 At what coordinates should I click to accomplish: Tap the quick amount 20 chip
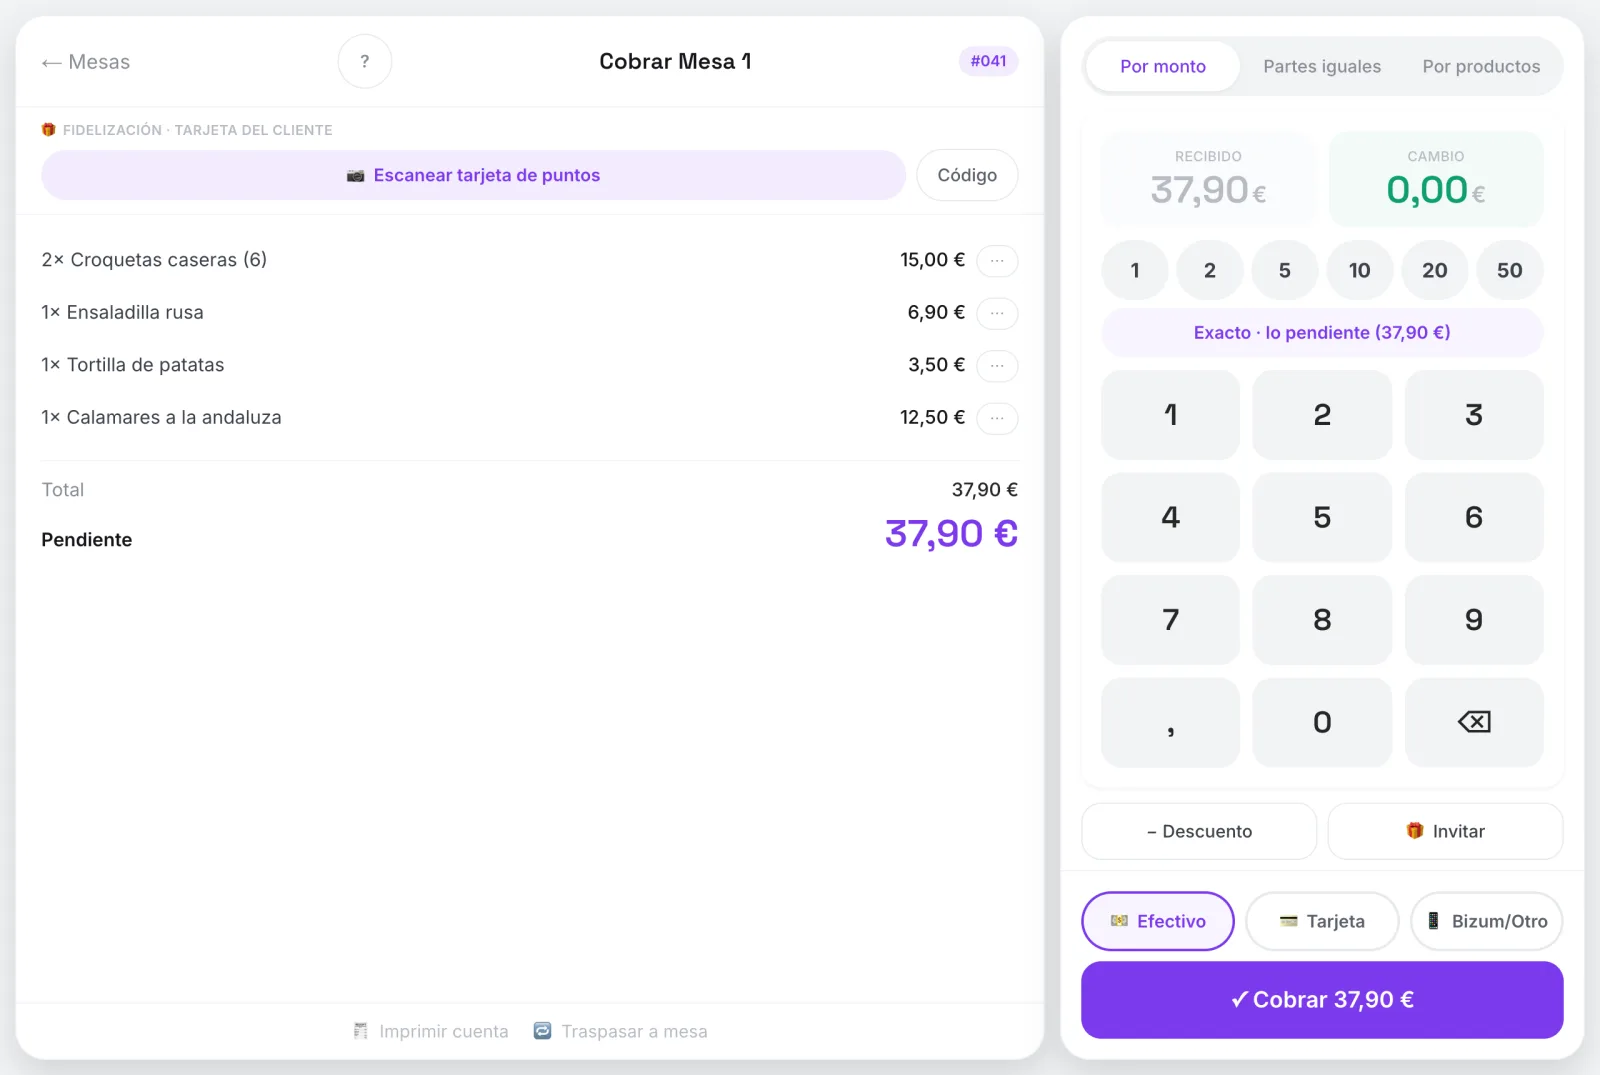tap(1435, 270)
